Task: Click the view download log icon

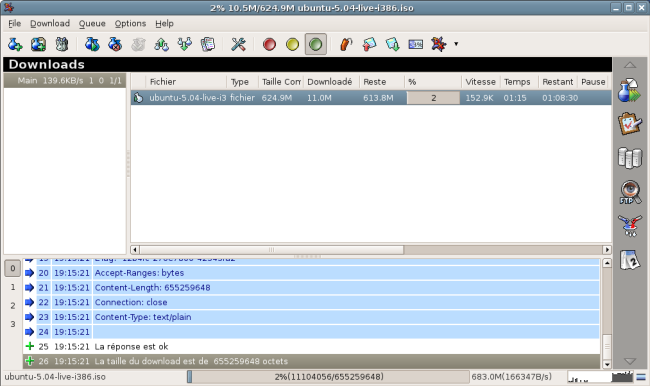Action: pyautogui.click(x=208, y=44)
